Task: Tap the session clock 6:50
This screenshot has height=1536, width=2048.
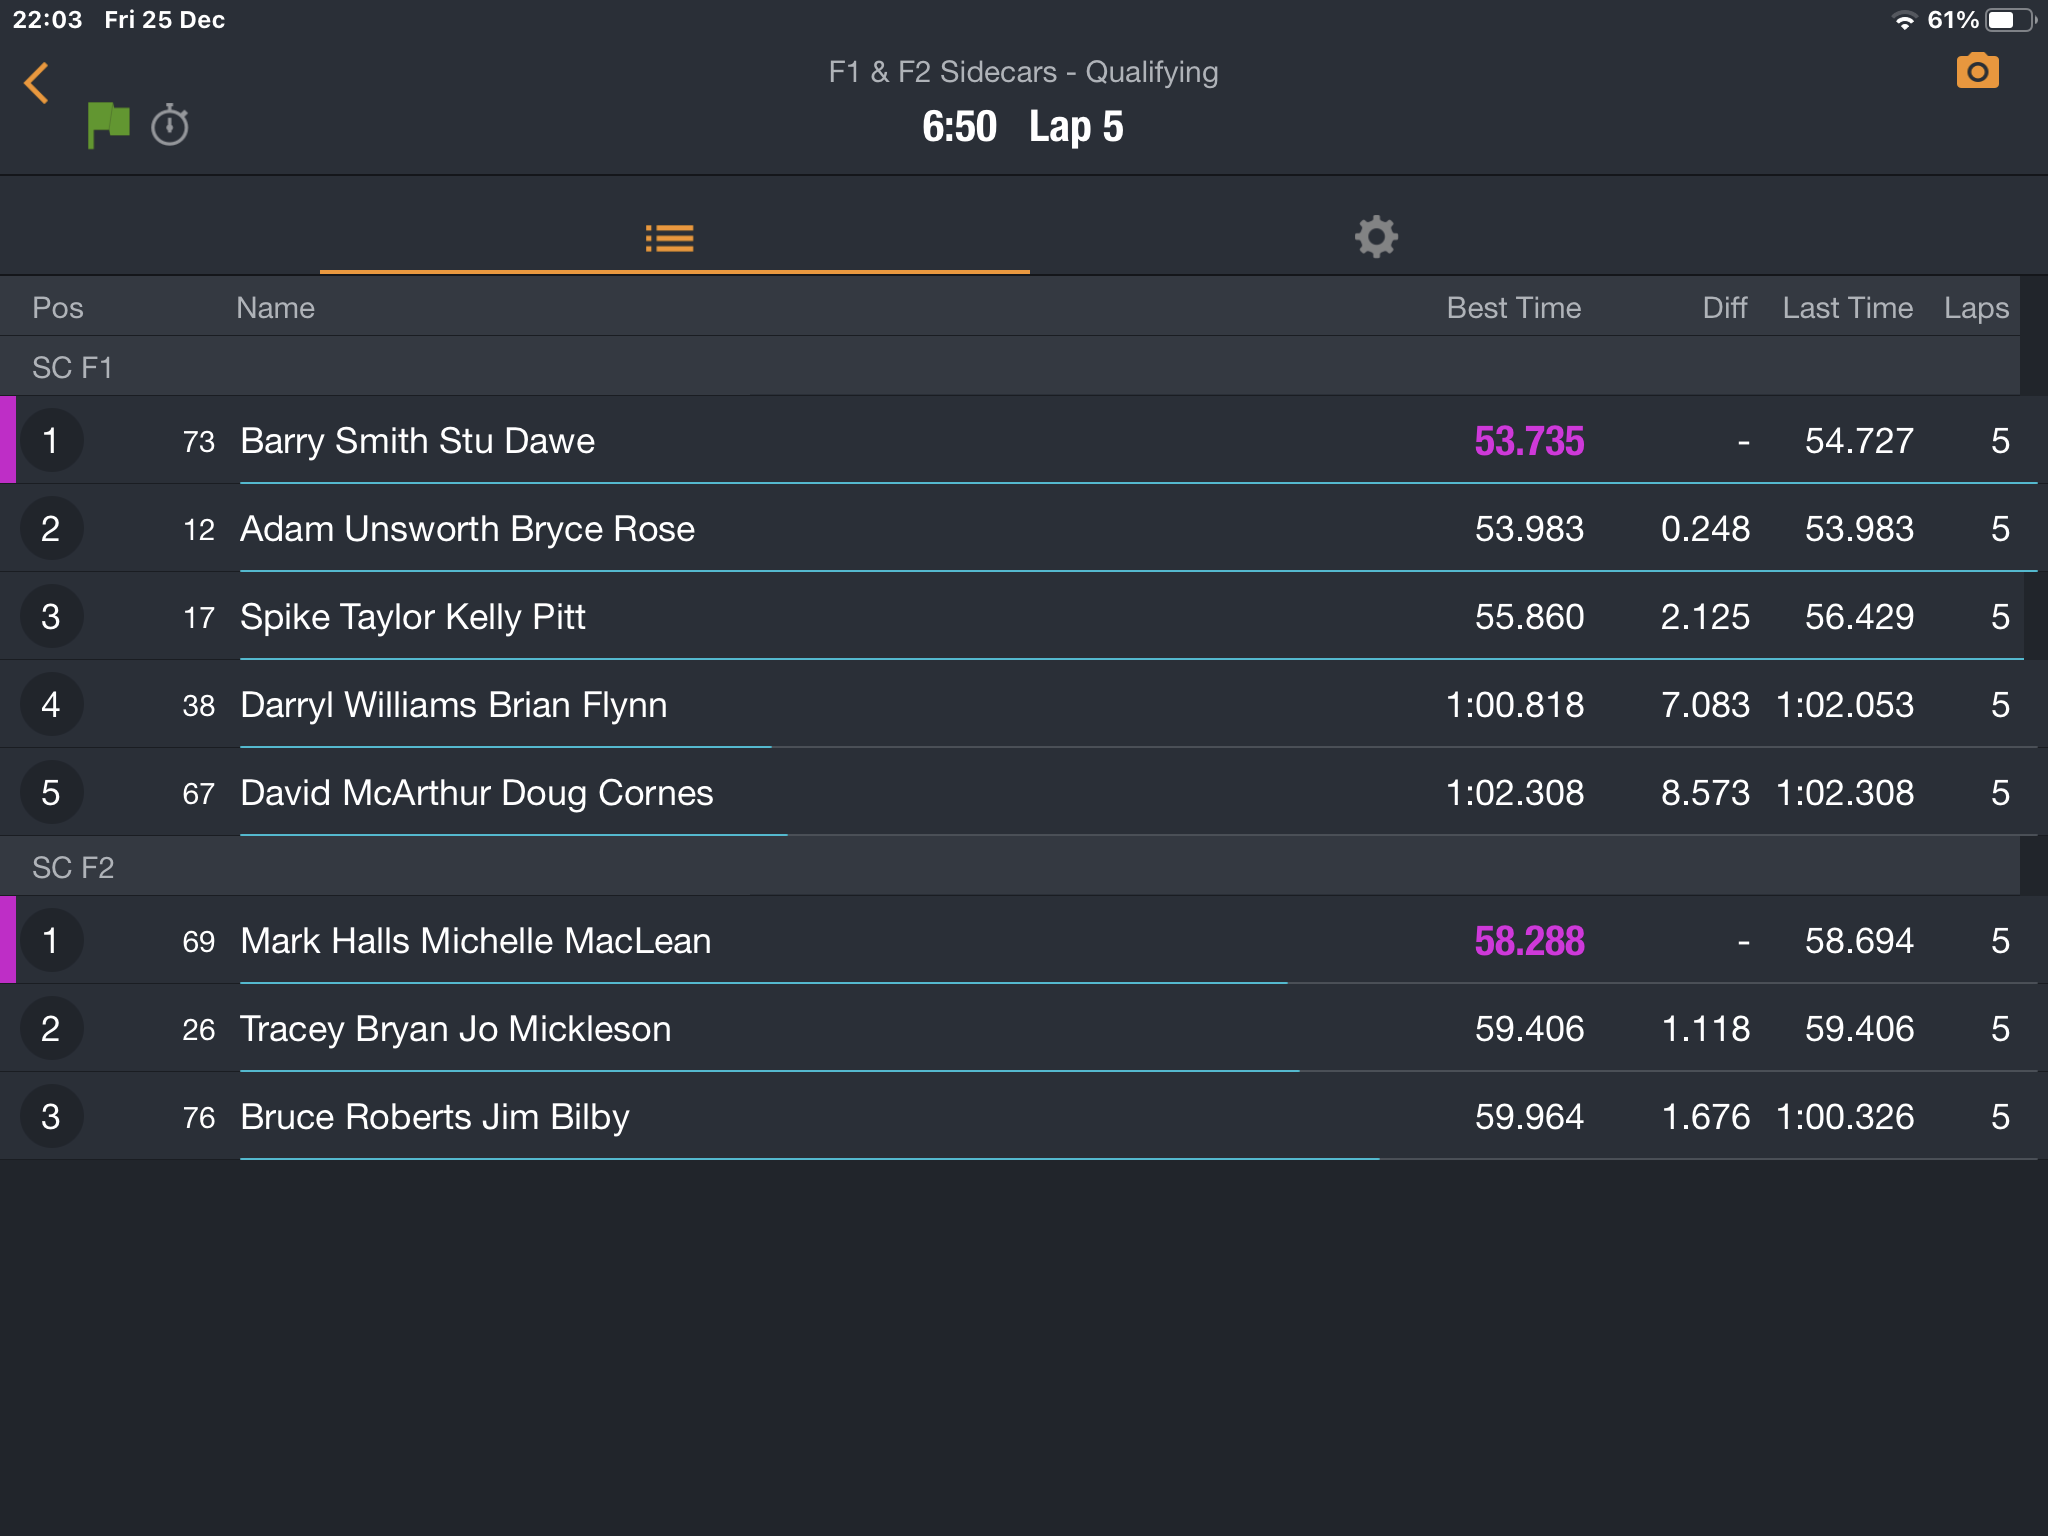Action: point(959,127)
